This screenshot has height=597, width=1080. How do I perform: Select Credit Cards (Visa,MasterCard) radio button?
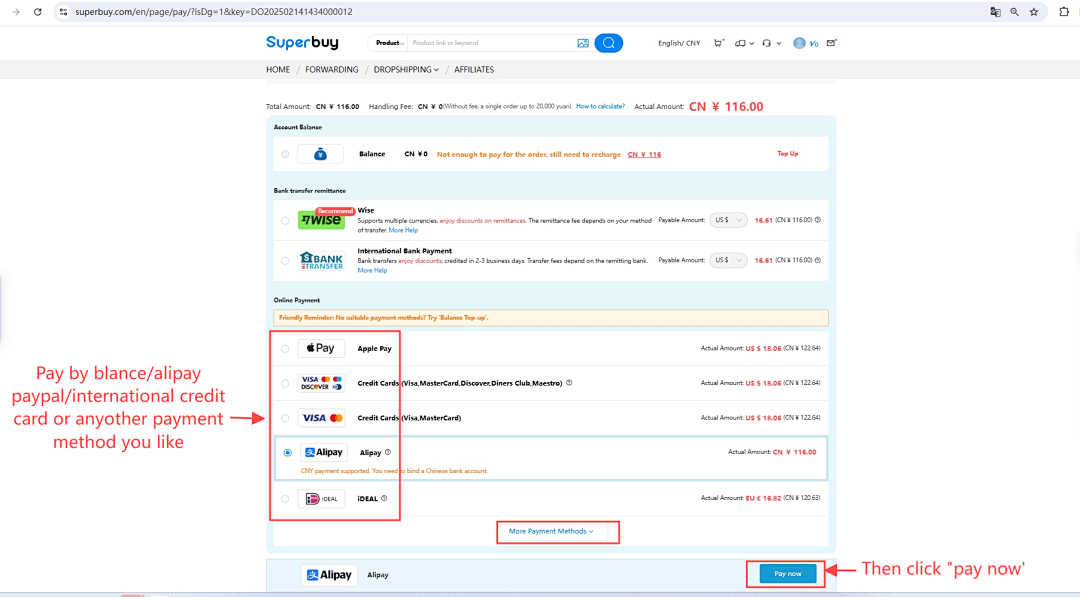click(x=285, y=418)
